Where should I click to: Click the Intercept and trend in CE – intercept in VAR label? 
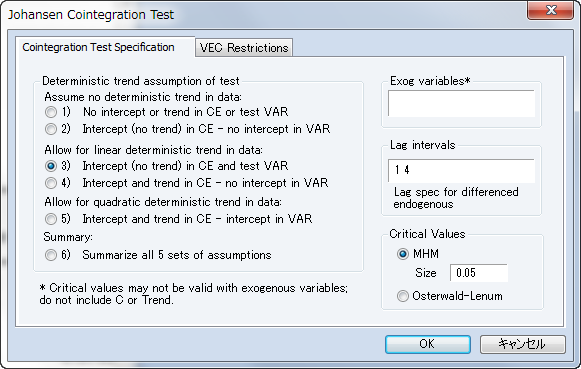coord(197,219)
